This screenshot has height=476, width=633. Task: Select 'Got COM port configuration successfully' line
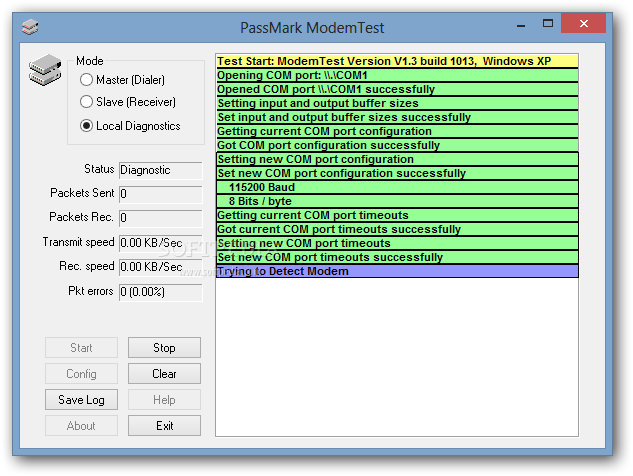click(397, 145)
